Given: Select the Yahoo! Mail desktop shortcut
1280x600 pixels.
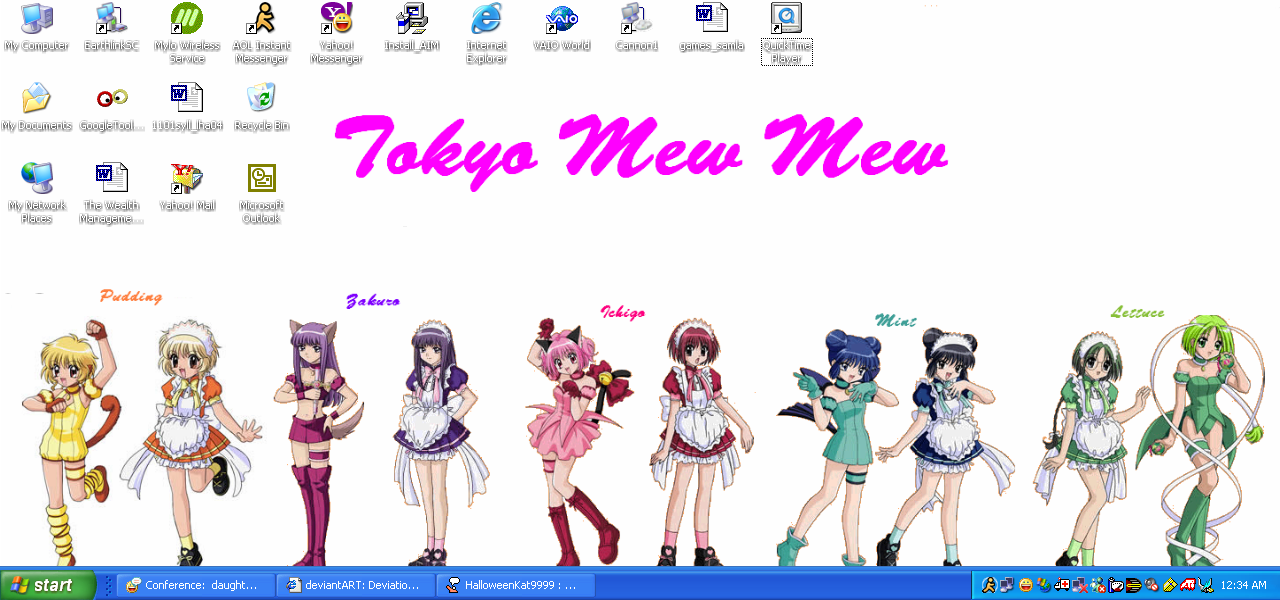Looking at the screenshot, I should [x=187, y=188].
